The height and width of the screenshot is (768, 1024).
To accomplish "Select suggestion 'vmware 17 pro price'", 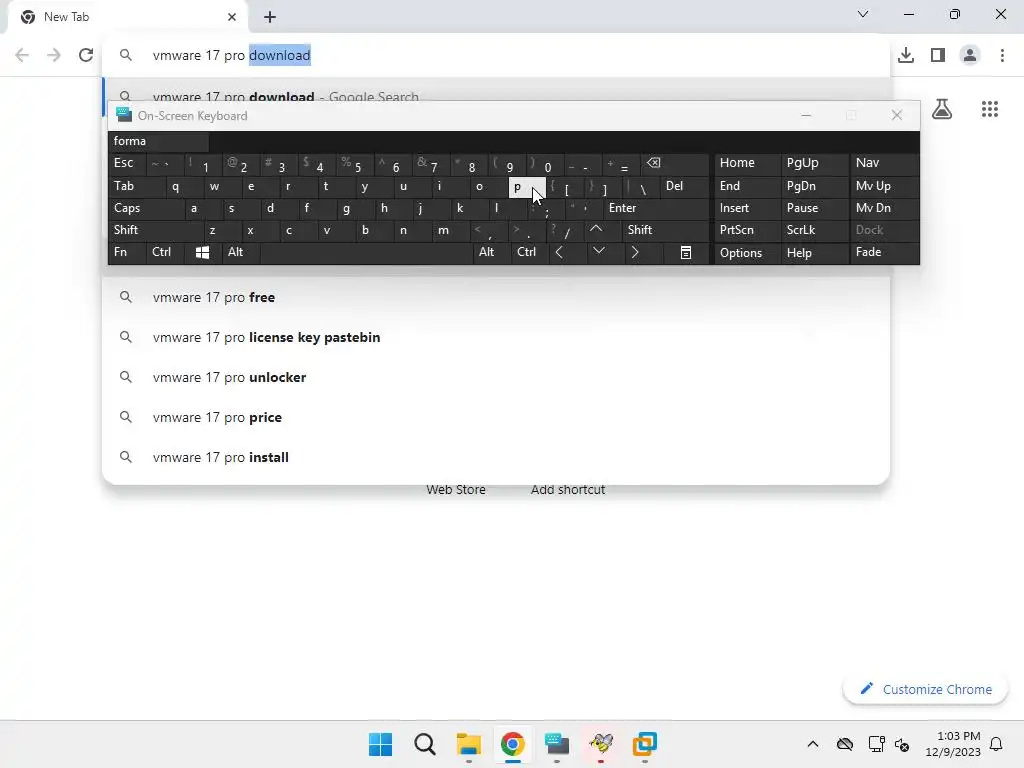I will coord(496,417).
